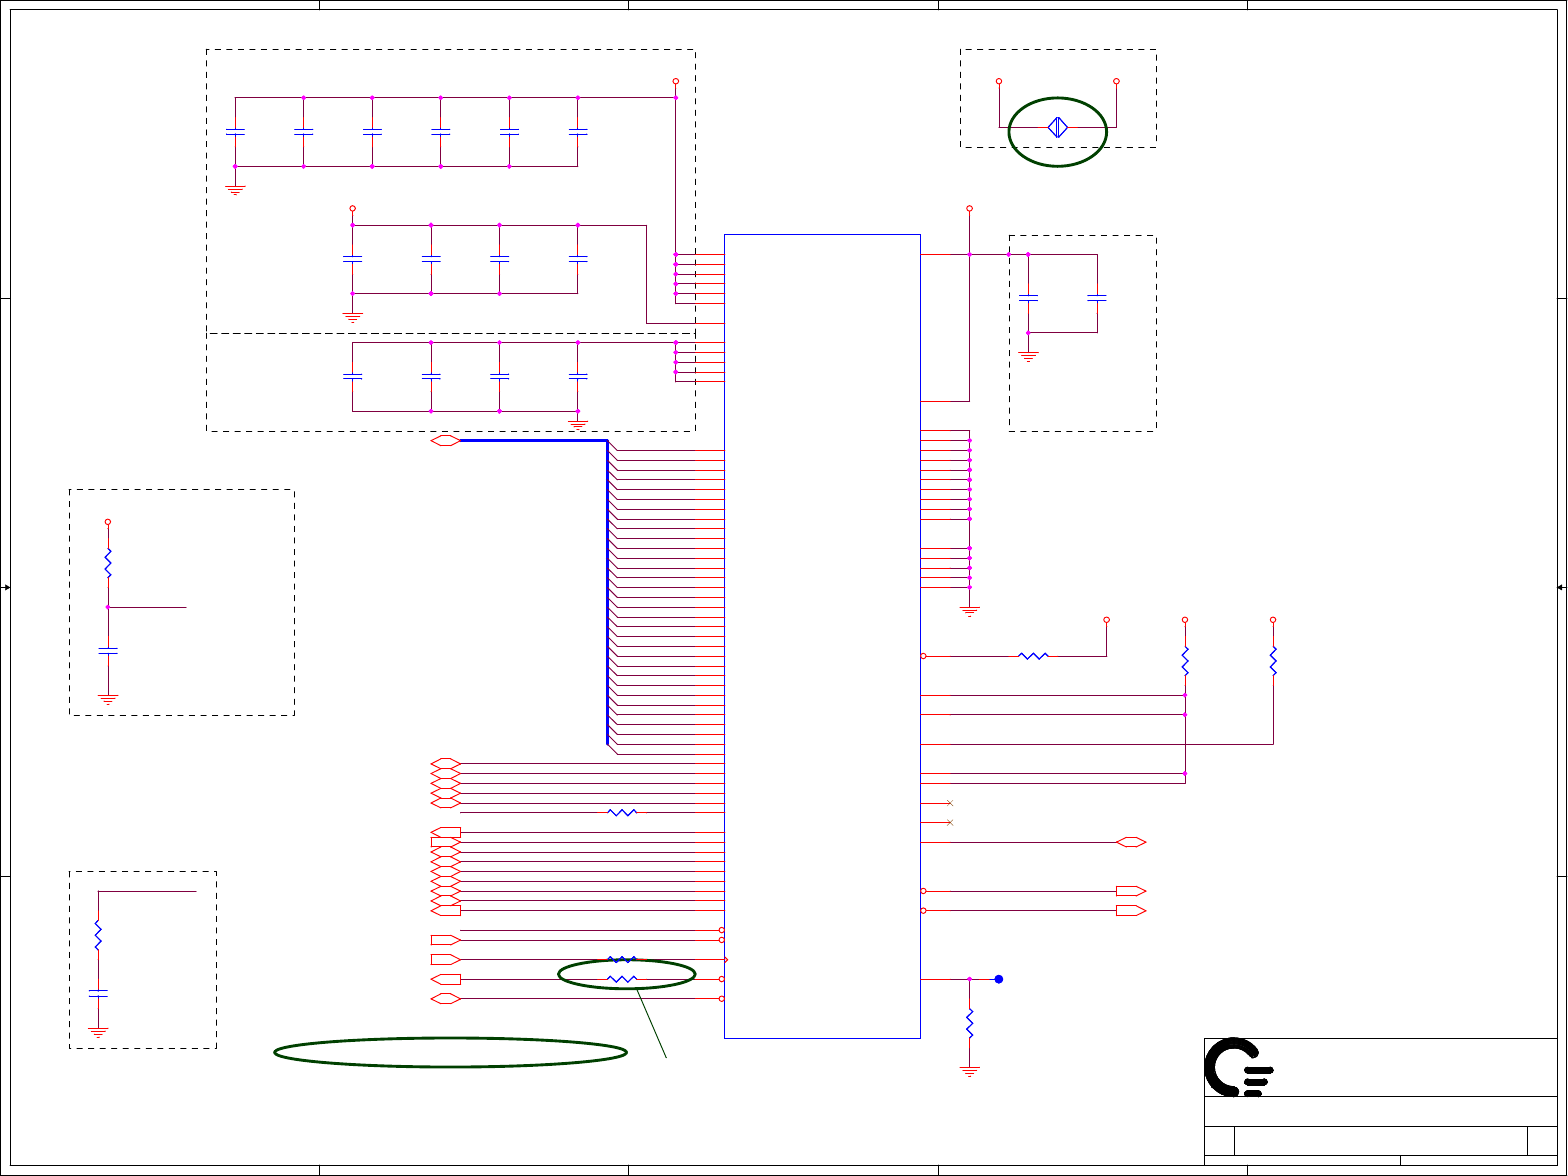
Task: Select the upper no-connect X marker on the IC
Action: click(x=949, y=803)
